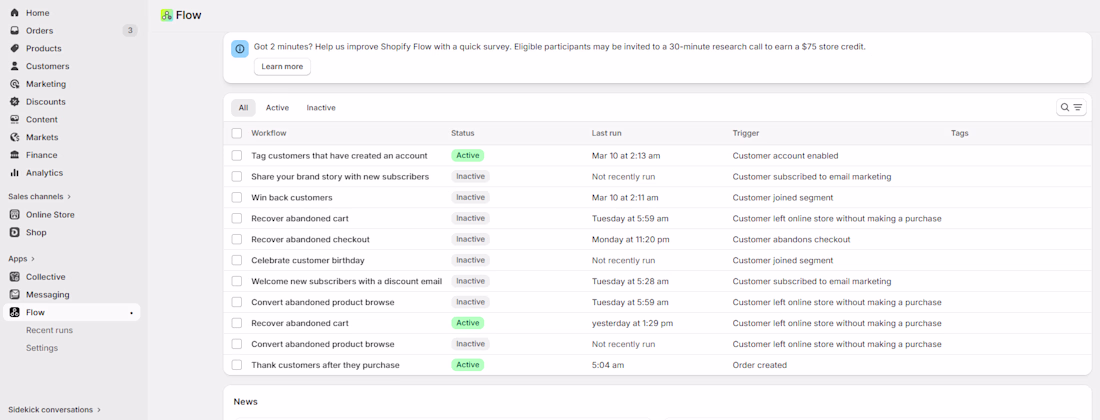
Task: Open Thank customers after they purchase workflow
Action: point(325,365)
